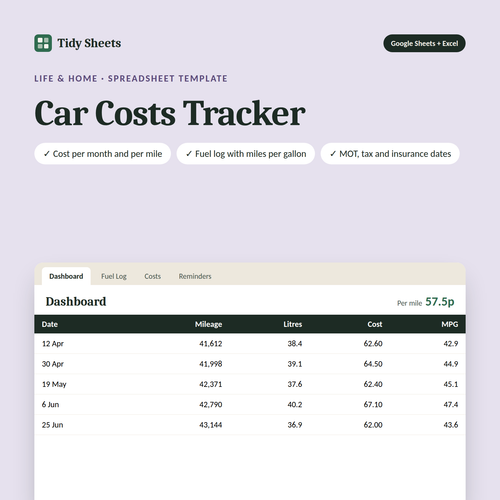Click MPG cell 43.6
Image resolution: width=500 pixels, height=500 pixels.
pos(451,425)
